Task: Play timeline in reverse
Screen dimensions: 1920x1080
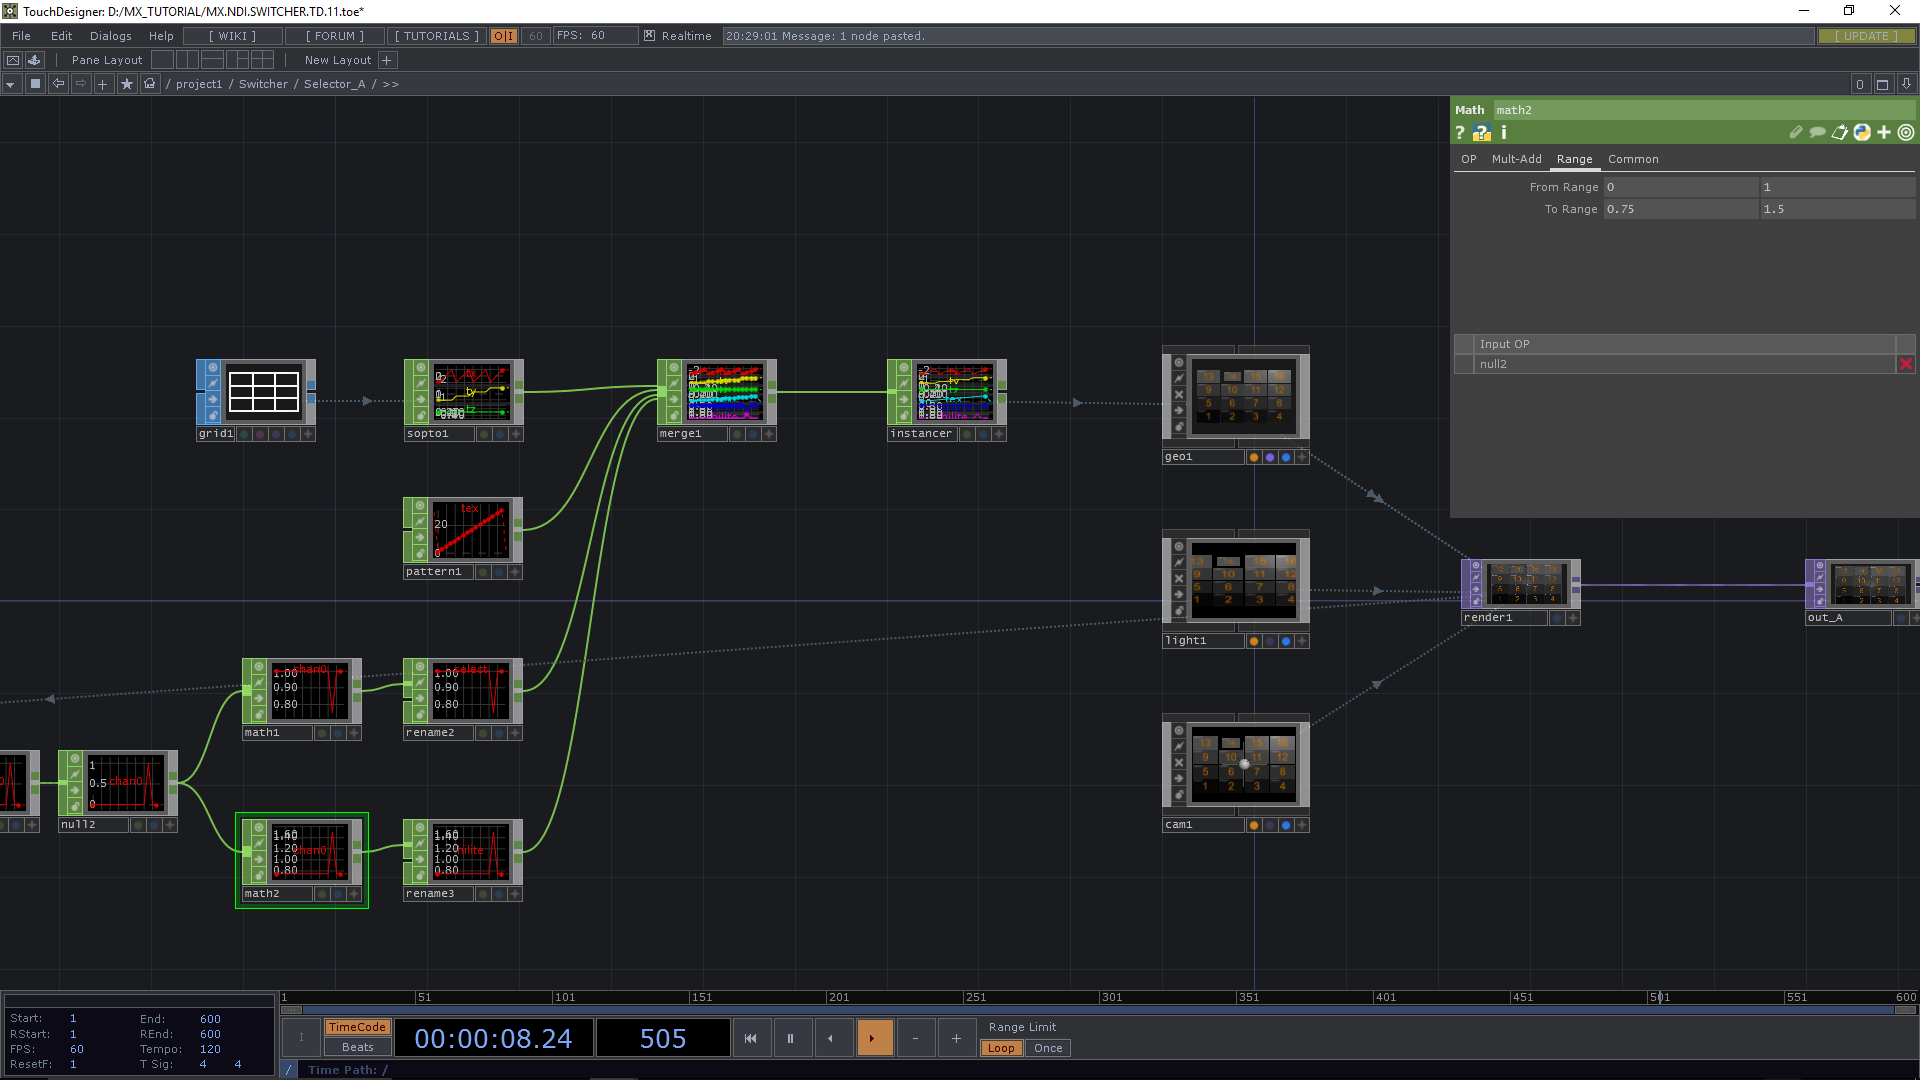Action: 831,1038
